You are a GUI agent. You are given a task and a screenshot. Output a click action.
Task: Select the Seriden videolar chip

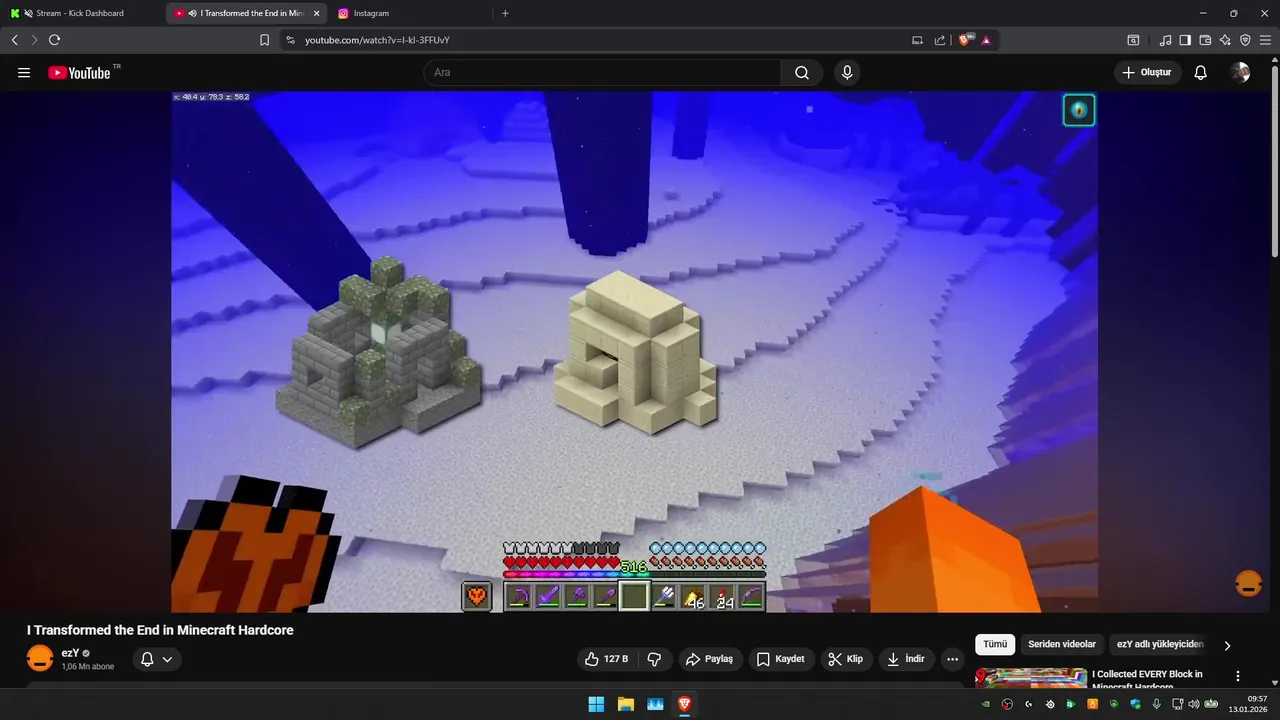coord(1062,645)
